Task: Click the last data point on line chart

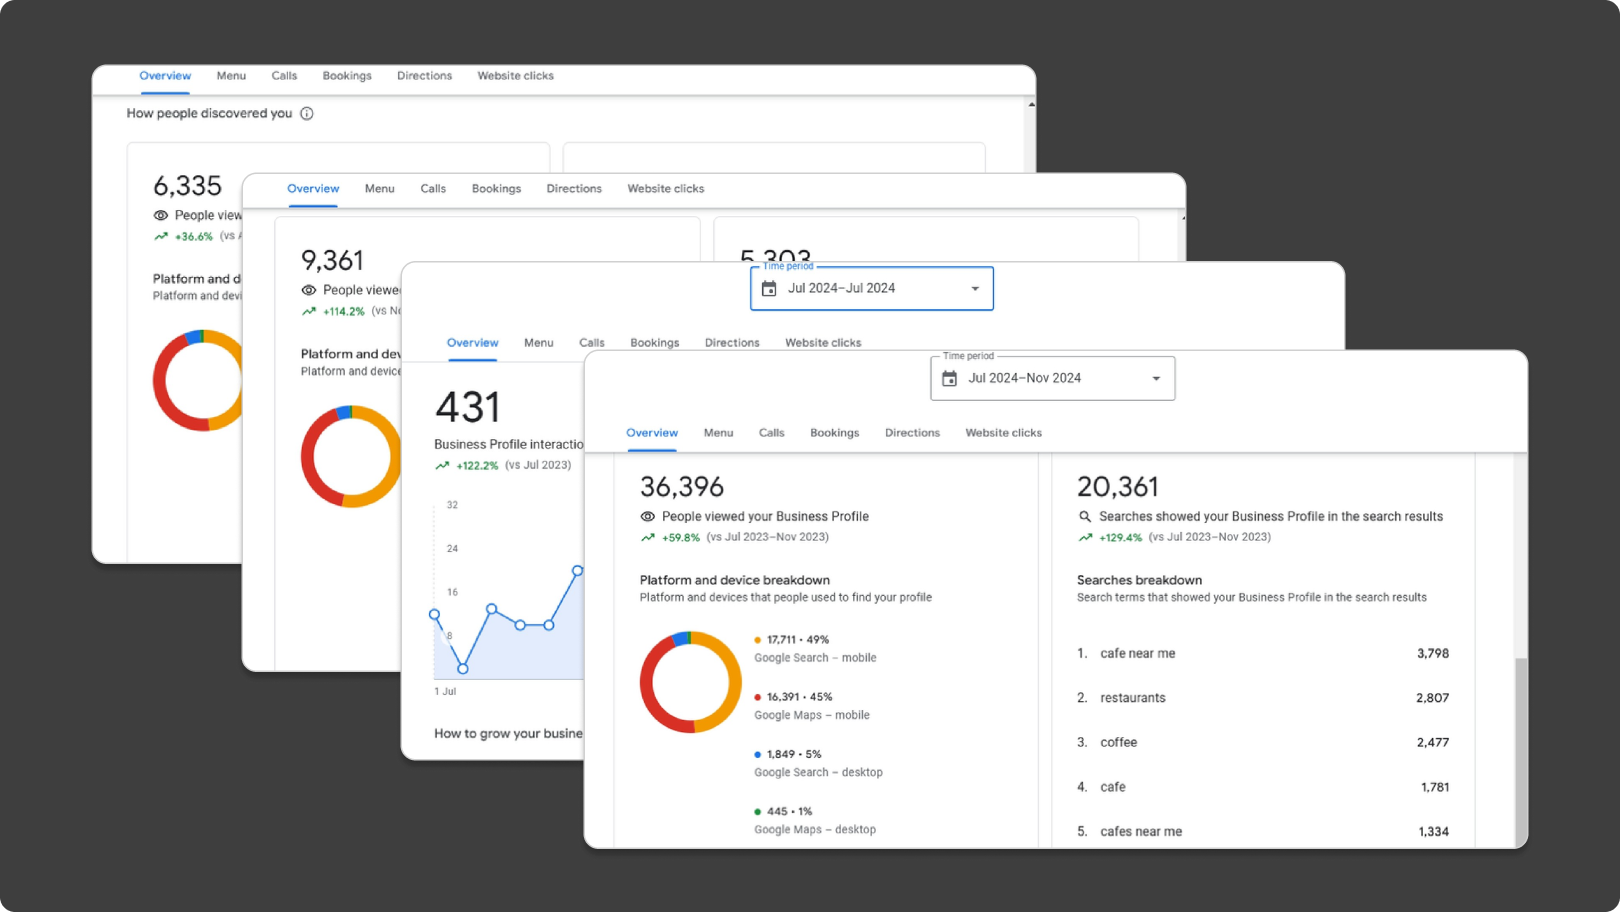Action: coord(577,571)
